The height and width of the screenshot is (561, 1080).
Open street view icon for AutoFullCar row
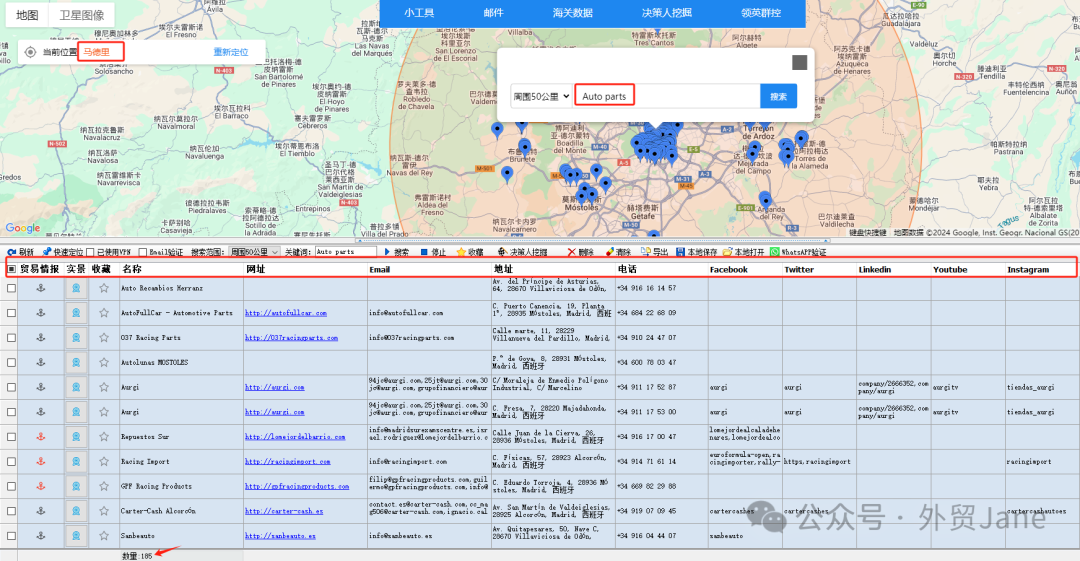click(76, 313)
